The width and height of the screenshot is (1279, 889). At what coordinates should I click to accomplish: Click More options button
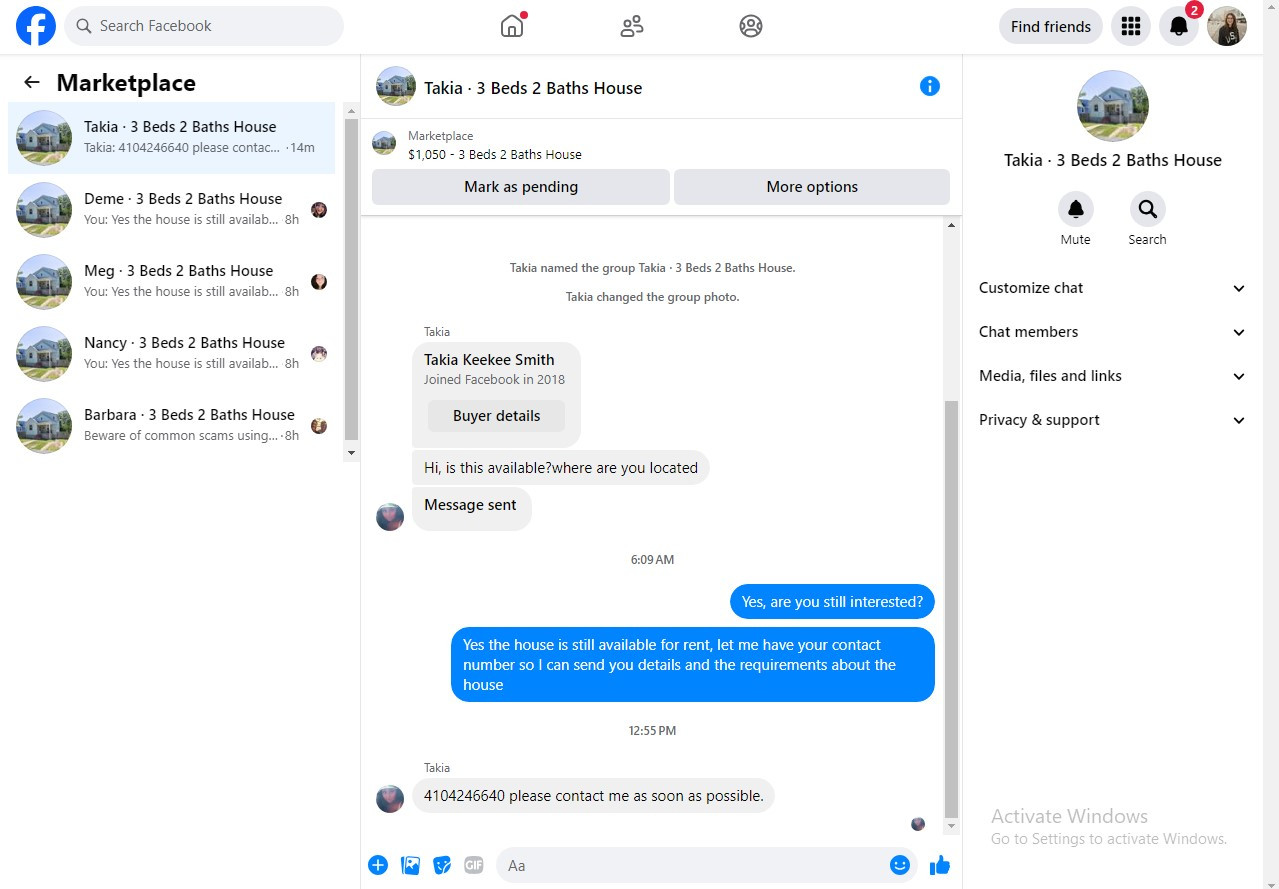coord(812,187)
